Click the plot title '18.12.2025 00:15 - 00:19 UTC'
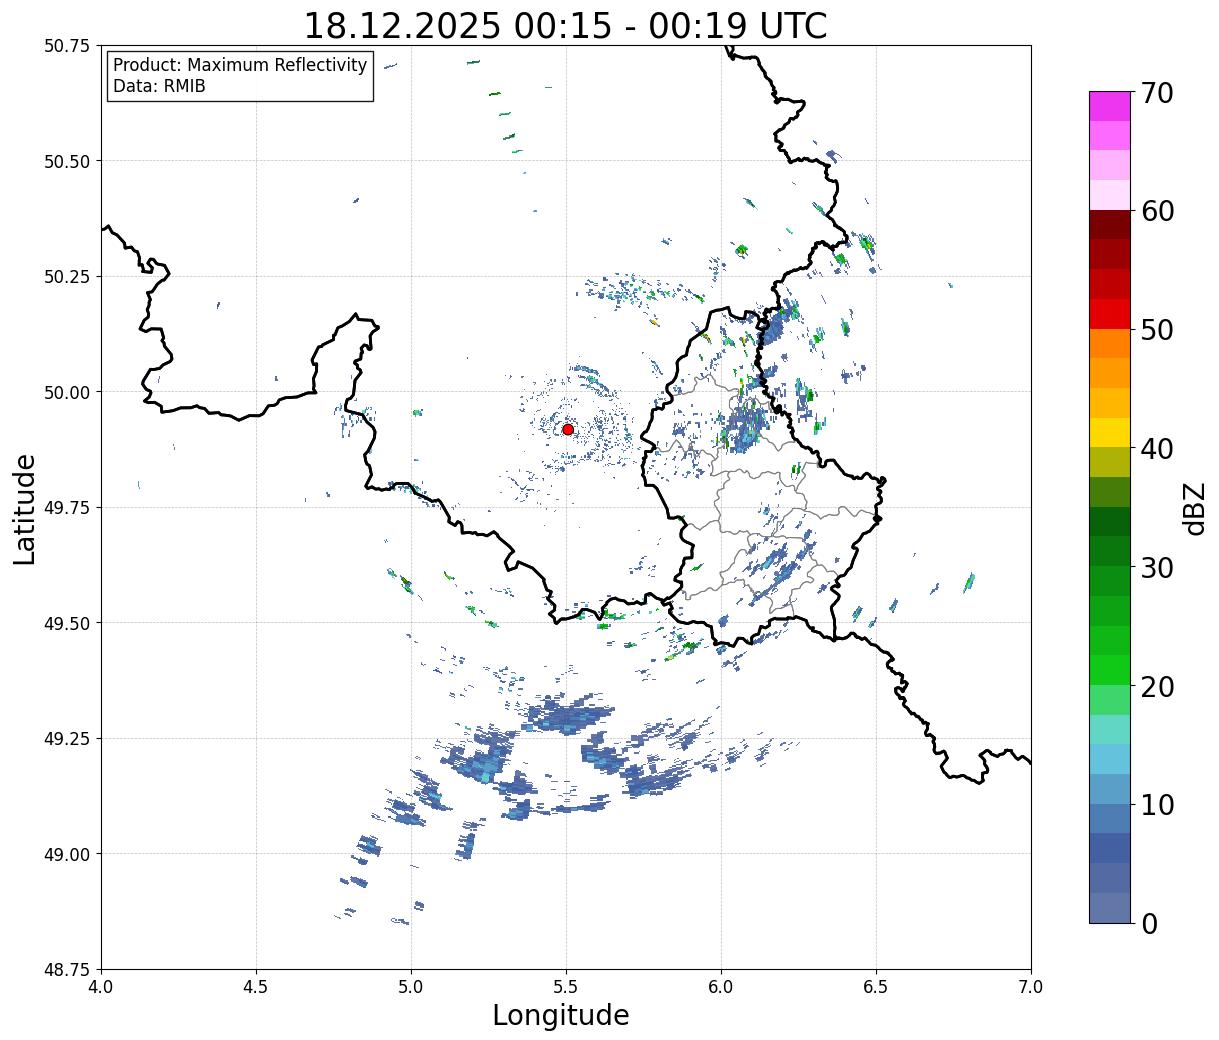 (x=565, y=26)
